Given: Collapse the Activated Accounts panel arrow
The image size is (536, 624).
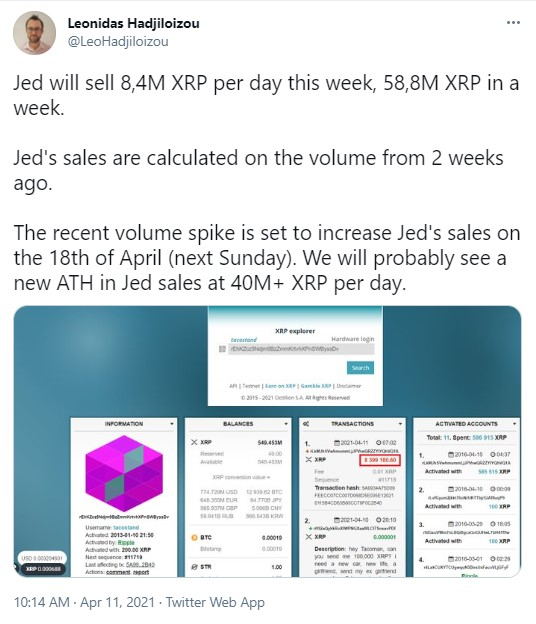Looking at the screenshot, I should click(514, 424).
